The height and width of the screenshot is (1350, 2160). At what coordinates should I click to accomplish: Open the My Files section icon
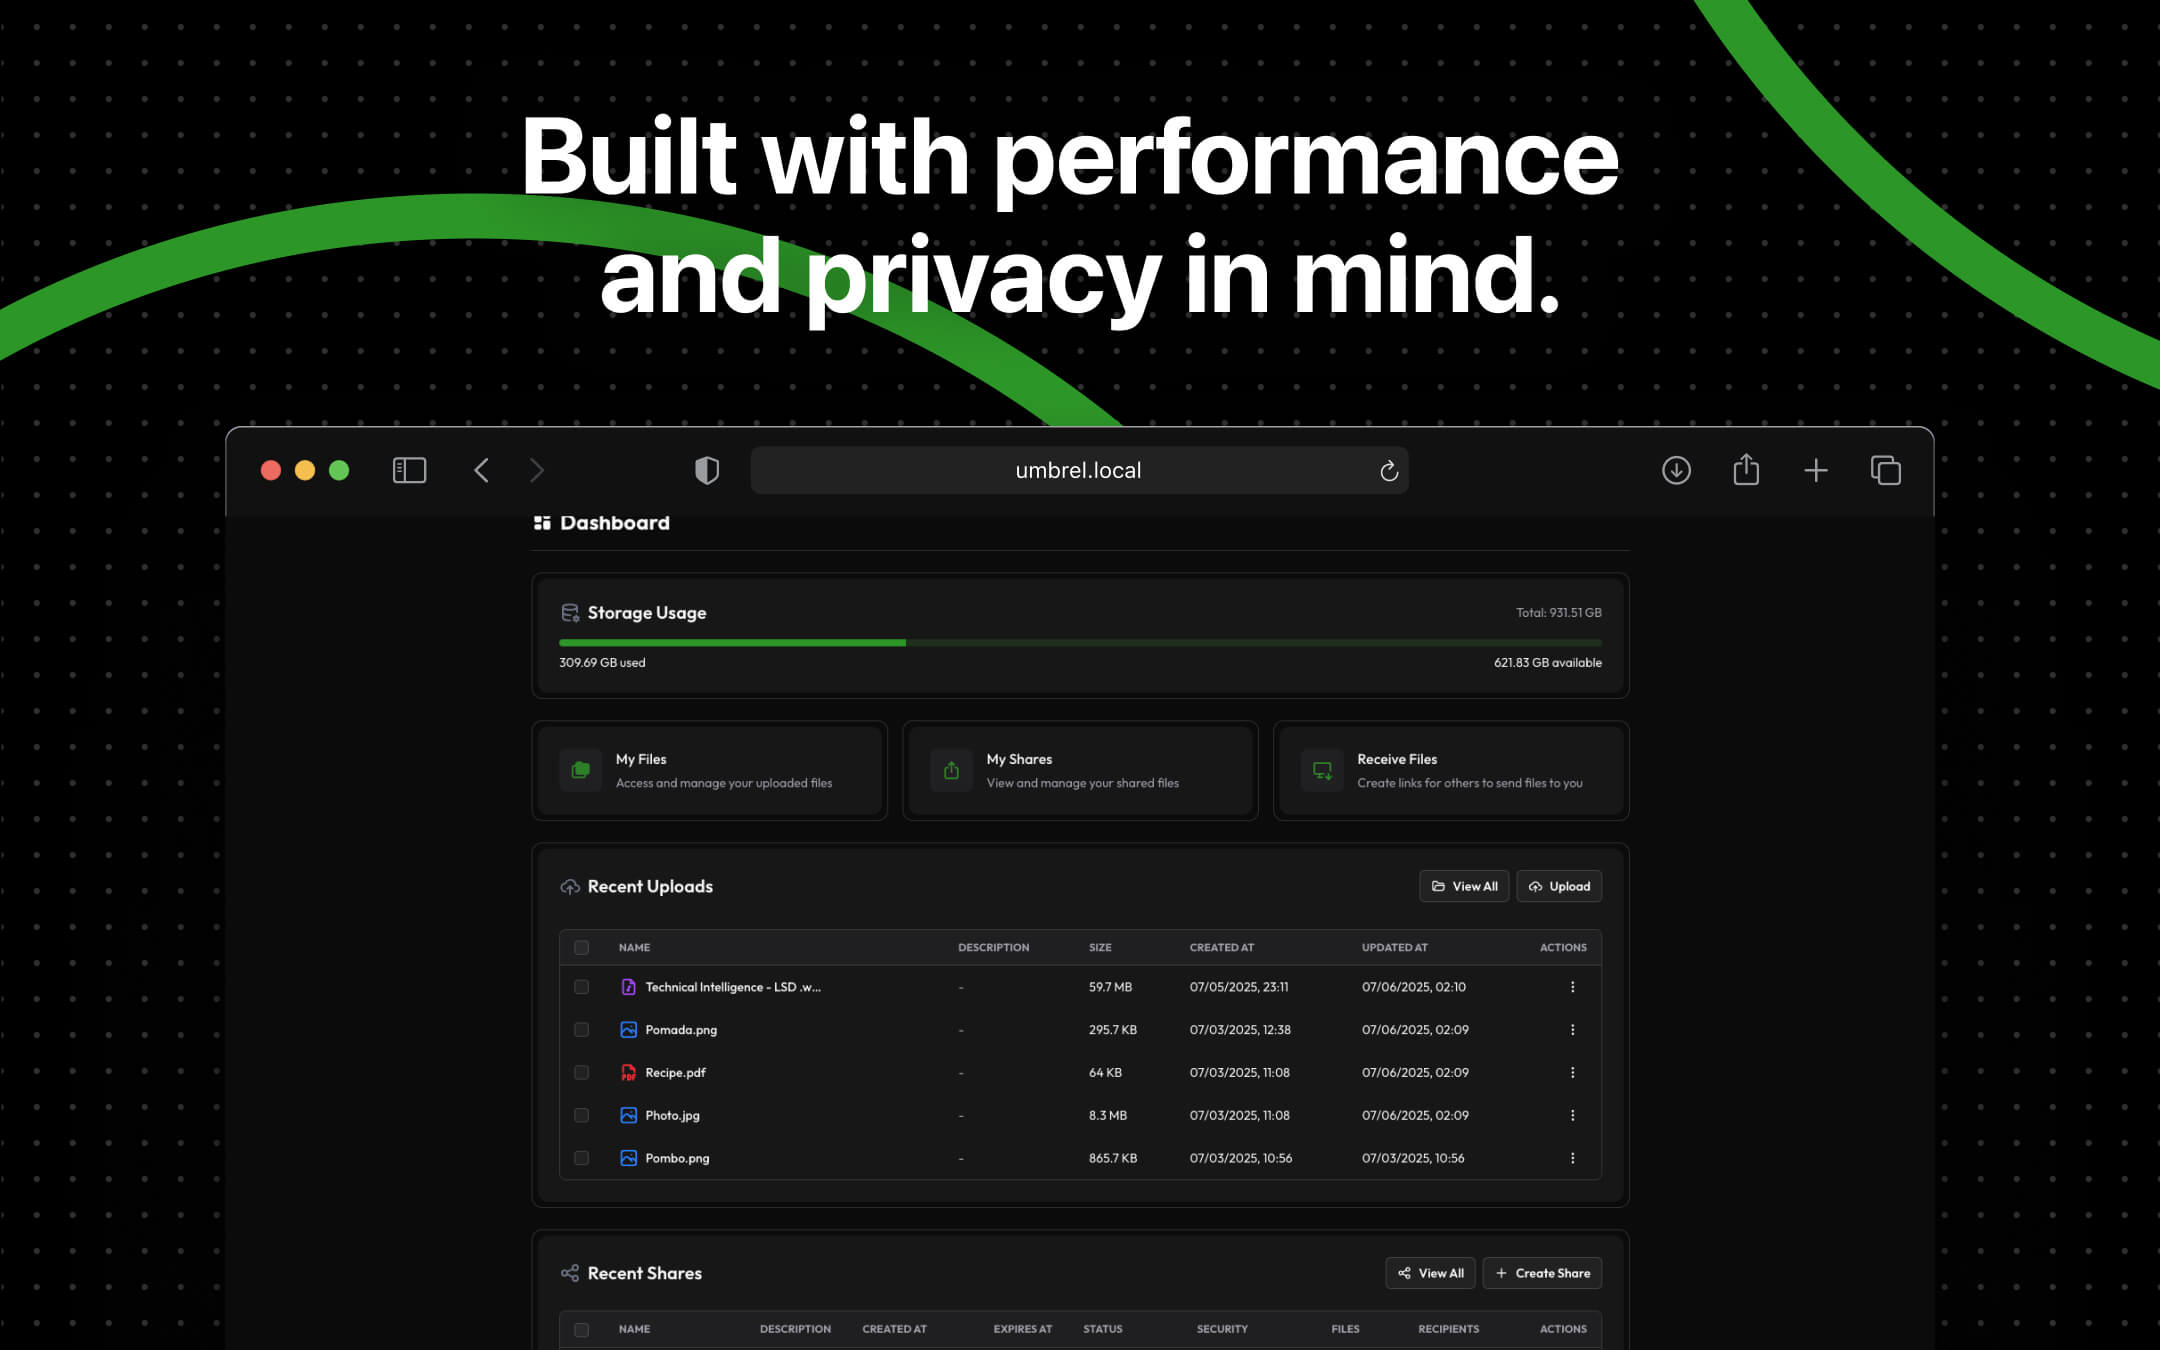coord(580,770)
